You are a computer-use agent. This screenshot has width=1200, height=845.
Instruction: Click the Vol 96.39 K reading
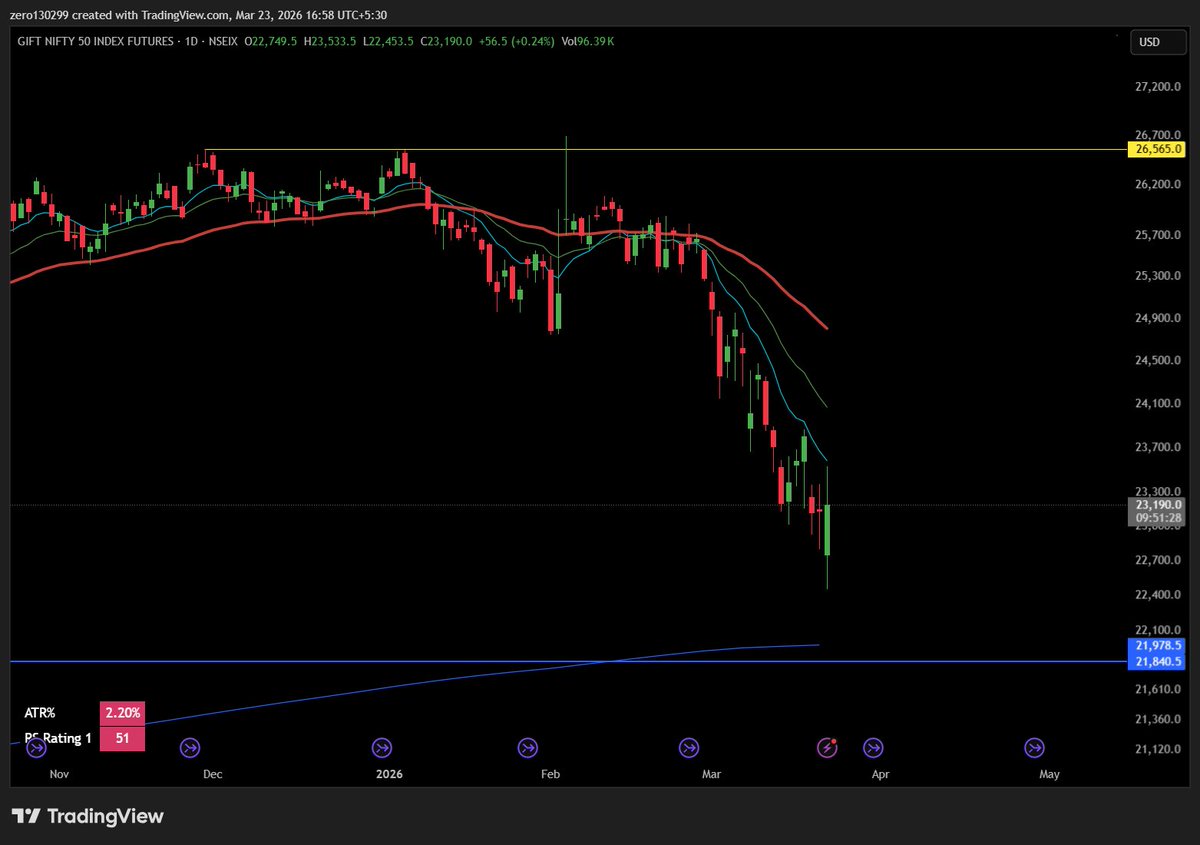pyautogui.click(x=587, y=41)
